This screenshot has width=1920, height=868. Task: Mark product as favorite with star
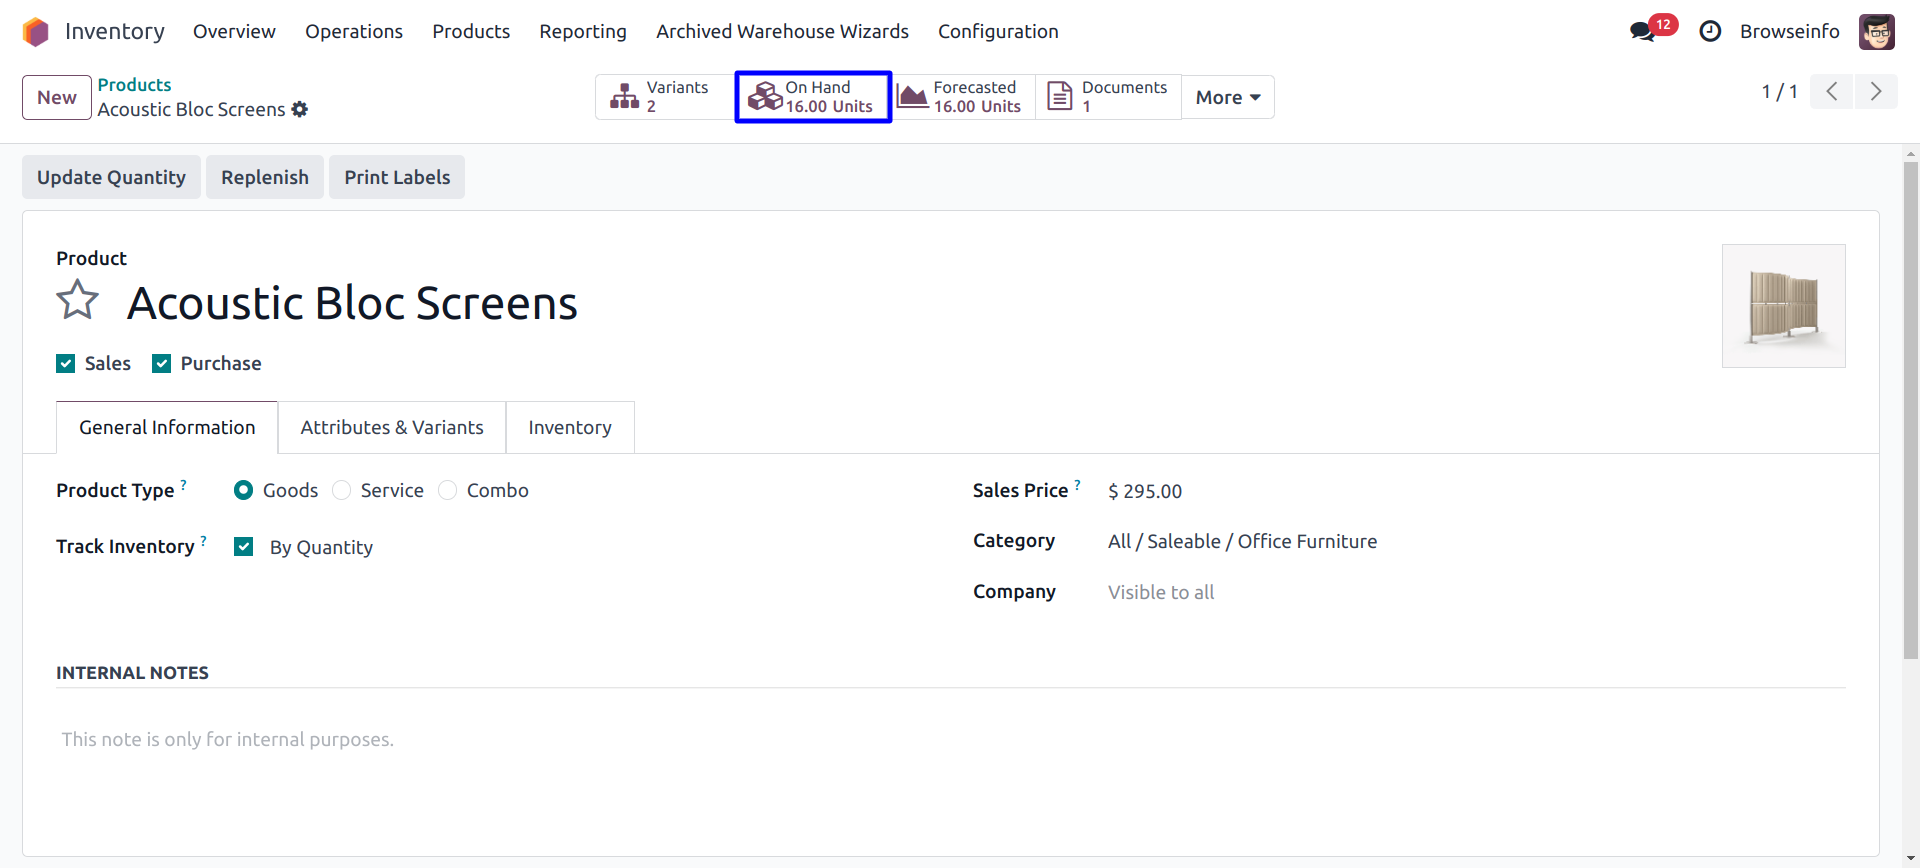[77, 301]
